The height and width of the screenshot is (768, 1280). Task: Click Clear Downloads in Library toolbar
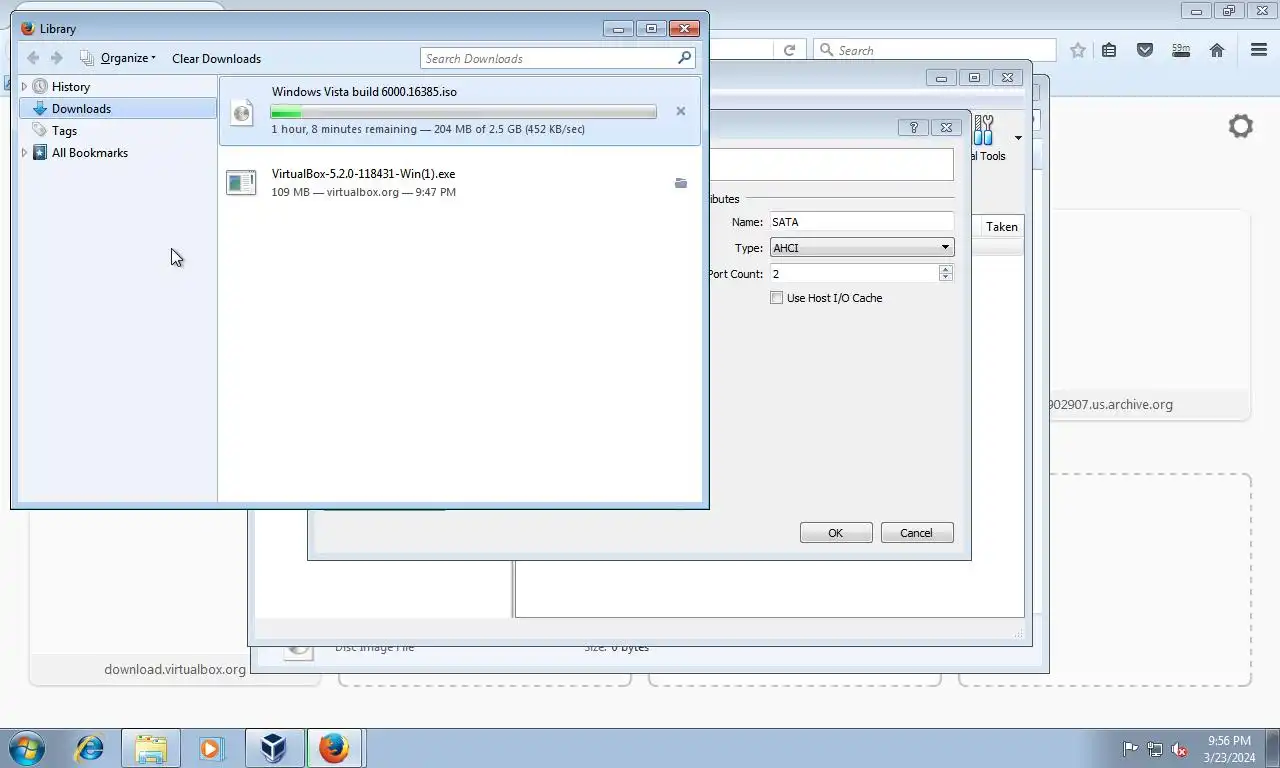click(x=216, y=58)
